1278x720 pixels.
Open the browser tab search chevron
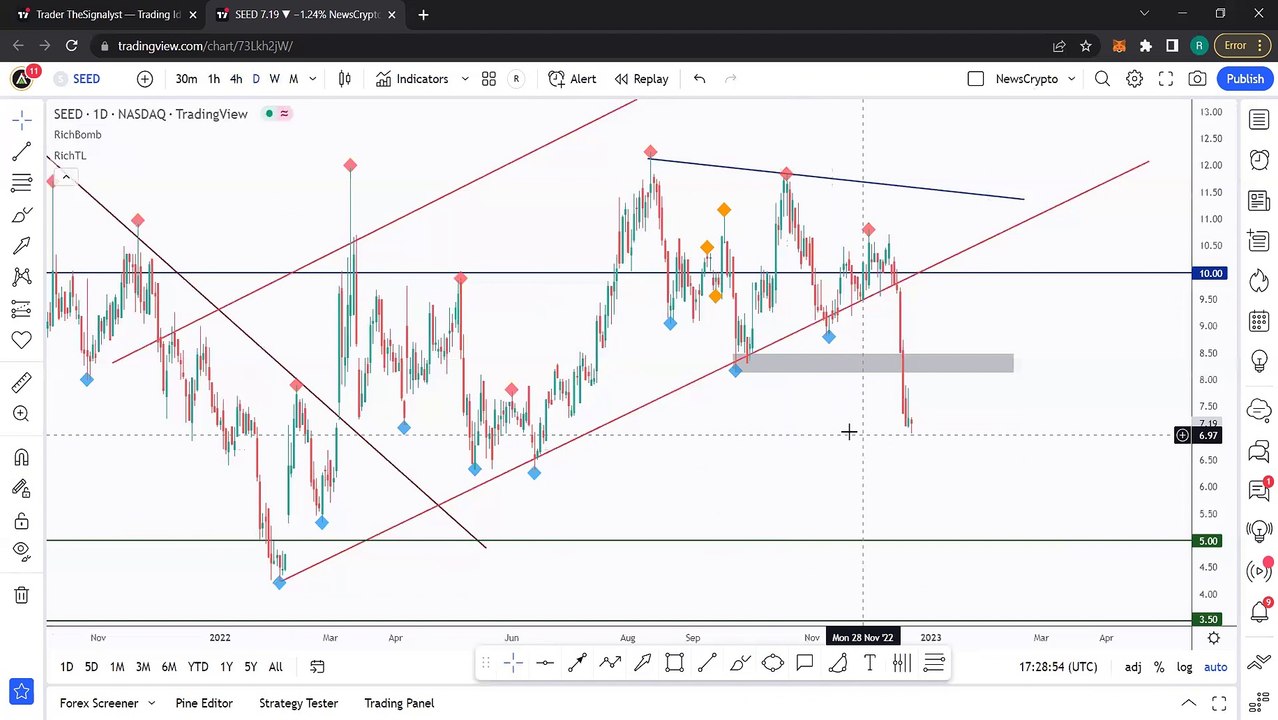(x=1144, y=14)
